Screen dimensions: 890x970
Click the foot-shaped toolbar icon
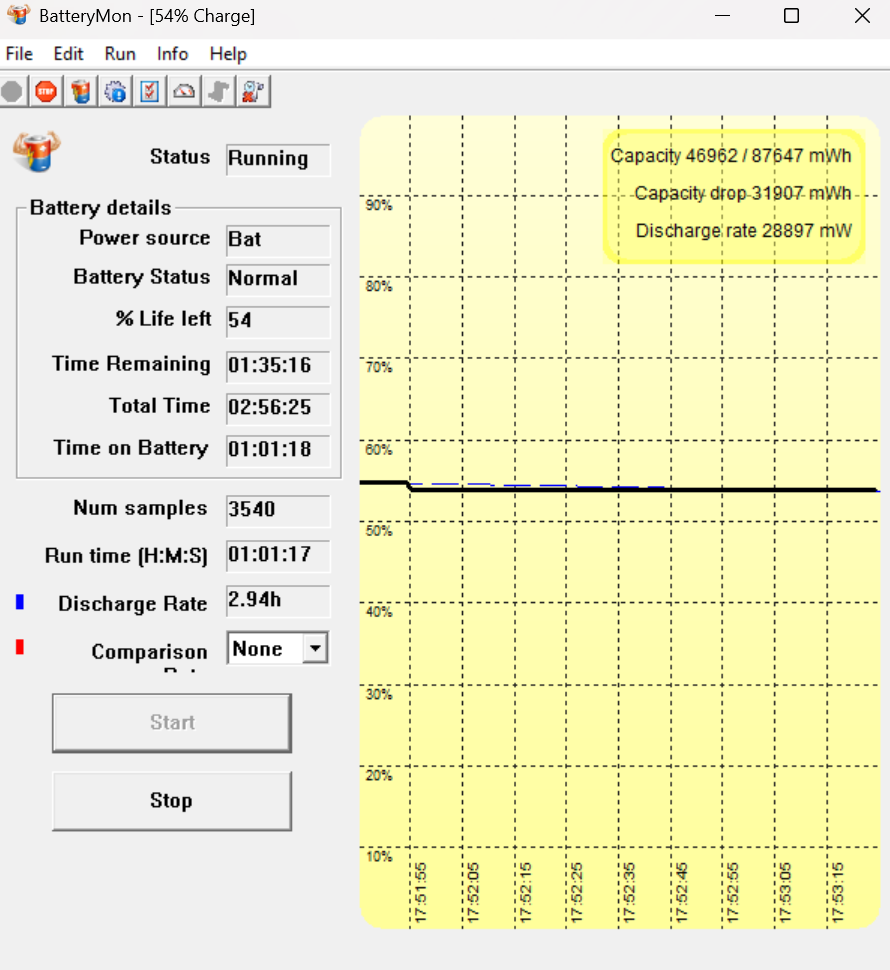pos(218,91)
